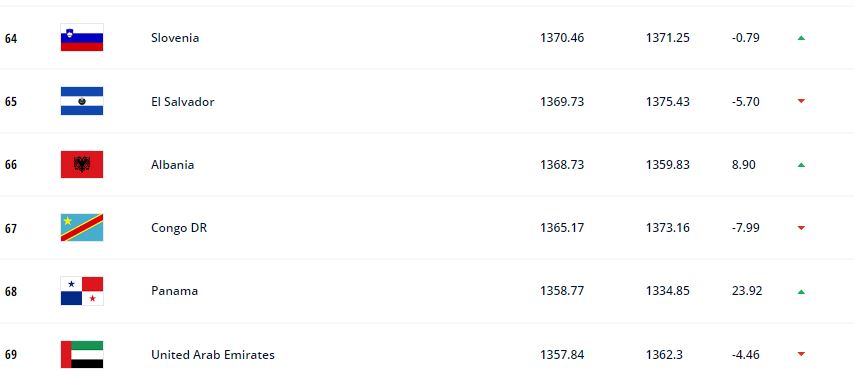Click Albania's green up arrow indicator
This screenshot has height=385, width=854.
coord(801,165)
